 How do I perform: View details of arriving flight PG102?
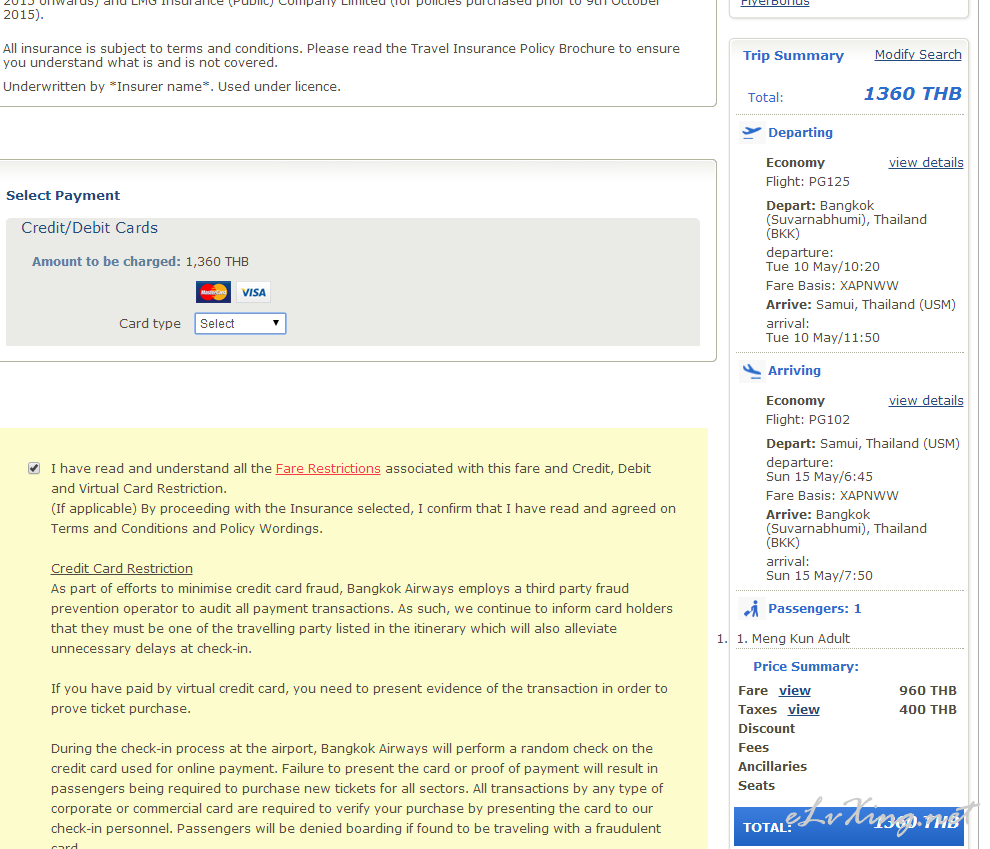point(926,401)
